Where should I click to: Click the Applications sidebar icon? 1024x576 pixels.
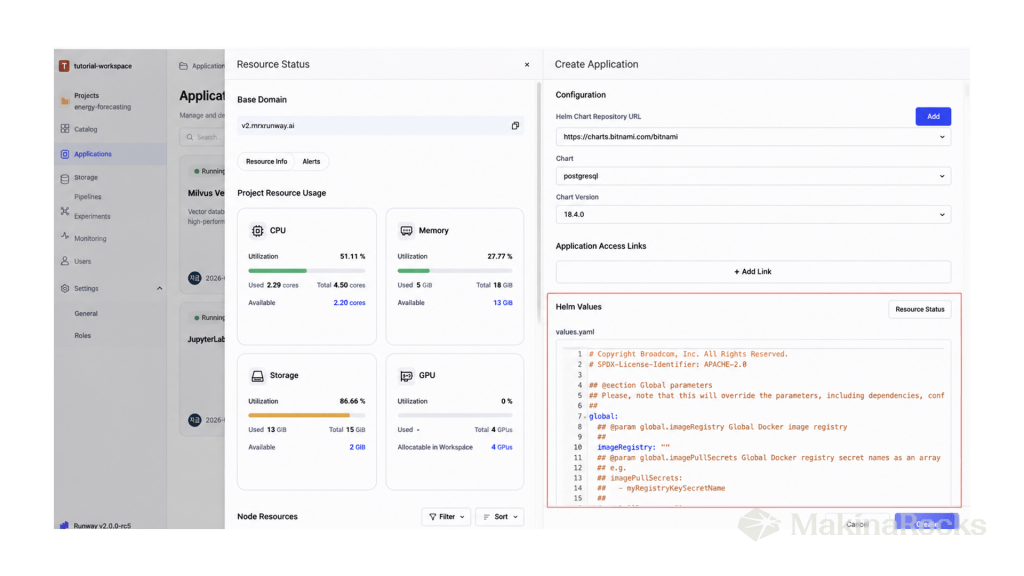point(65,154)
